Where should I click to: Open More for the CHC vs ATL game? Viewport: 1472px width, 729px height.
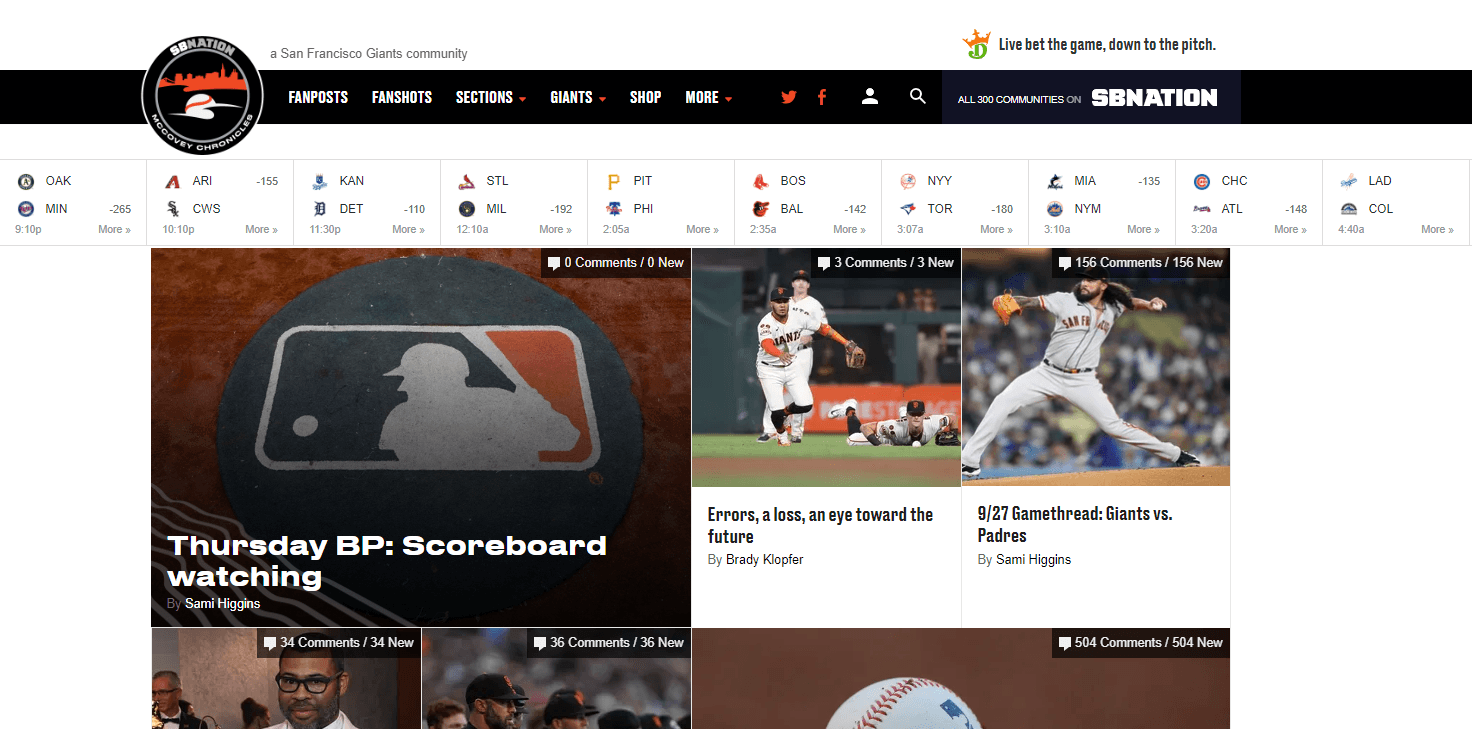[1291, 230]
